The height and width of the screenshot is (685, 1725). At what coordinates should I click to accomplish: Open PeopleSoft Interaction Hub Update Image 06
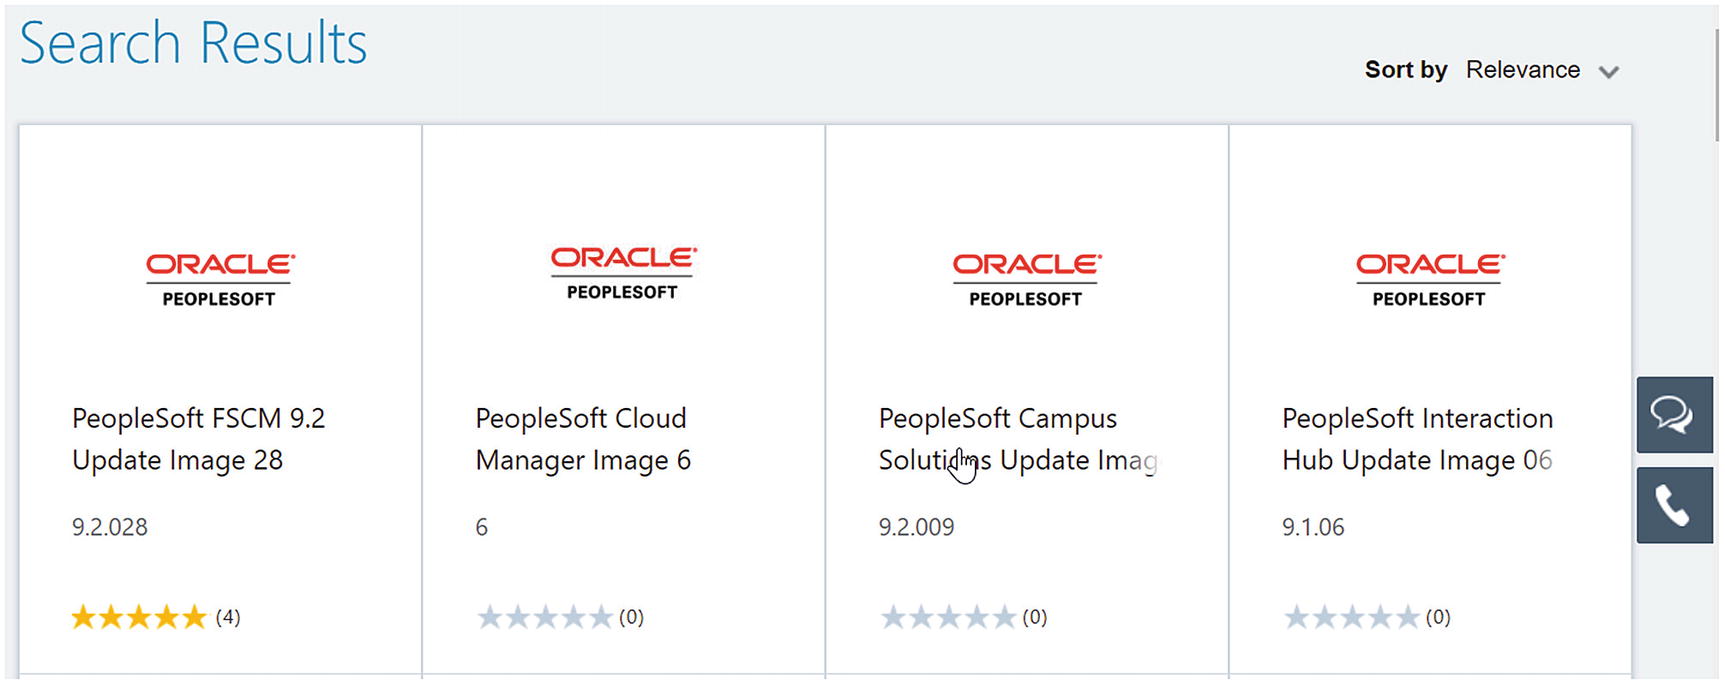click(1417, 439)
